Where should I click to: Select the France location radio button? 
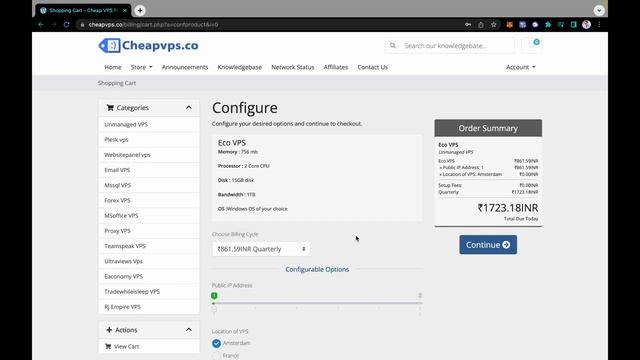216,356
